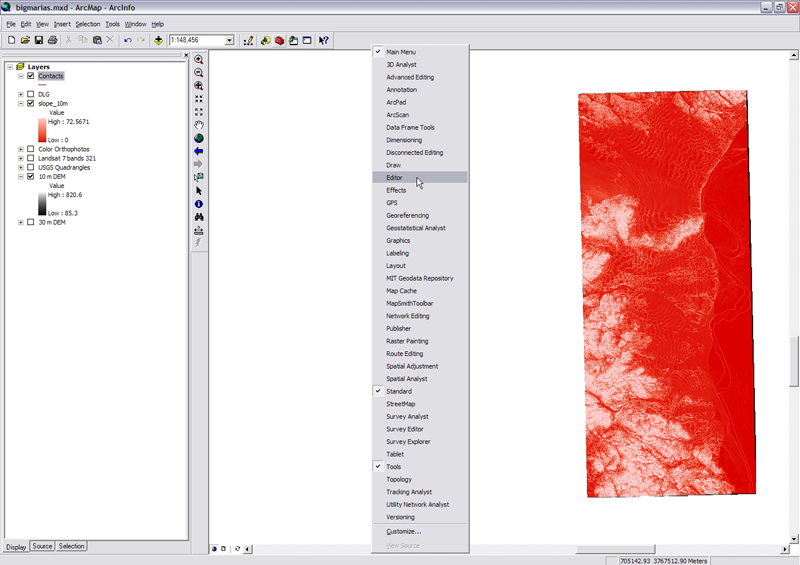This screenshot has height=565, width=800.
Task: Open the Window menu
Action: click(135, 24)
